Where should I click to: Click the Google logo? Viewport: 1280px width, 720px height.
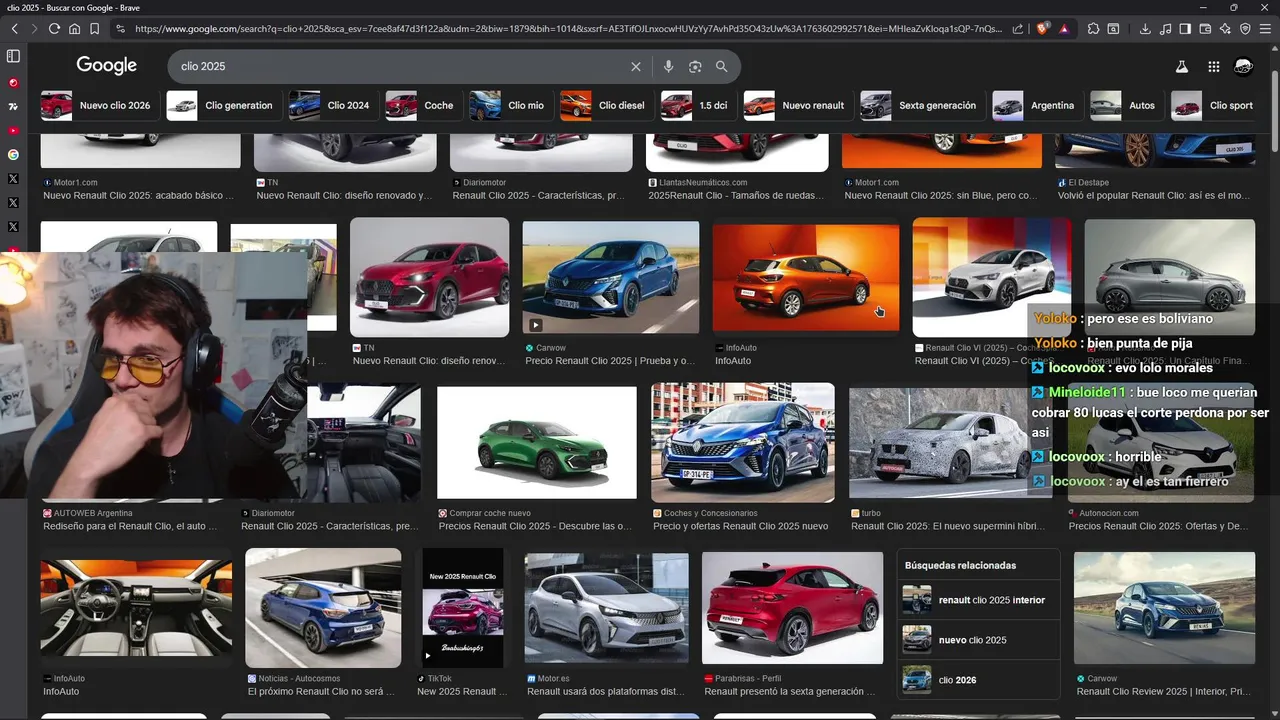pos(107,66)
